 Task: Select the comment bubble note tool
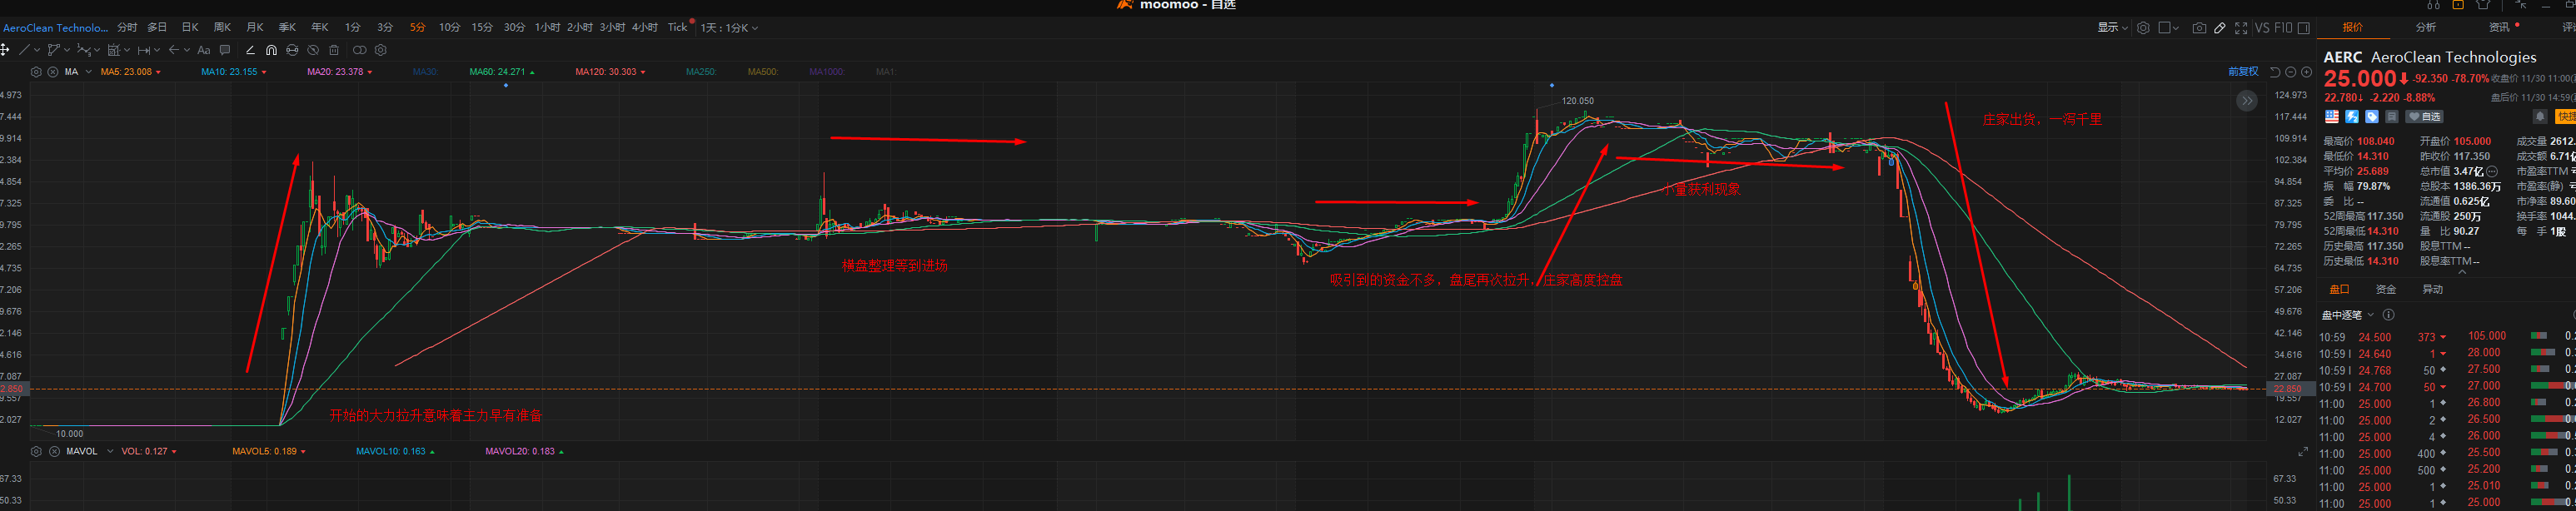pos(225,50)
